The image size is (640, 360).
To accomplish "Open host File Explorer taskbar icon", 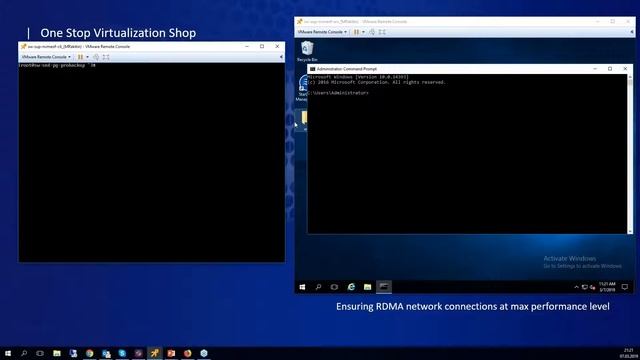I will 57,353.
